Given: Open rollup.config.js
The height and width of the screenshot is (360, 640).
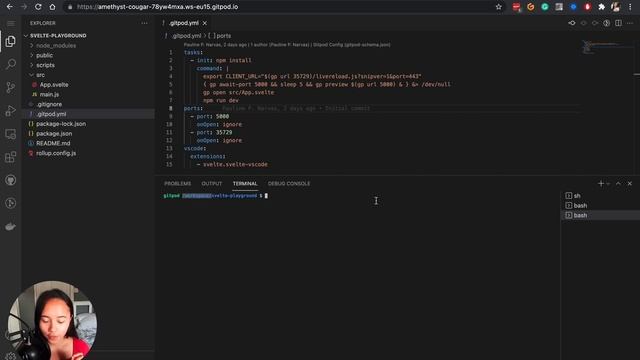Looking at the screenshot, I should (x=89, y=153).
